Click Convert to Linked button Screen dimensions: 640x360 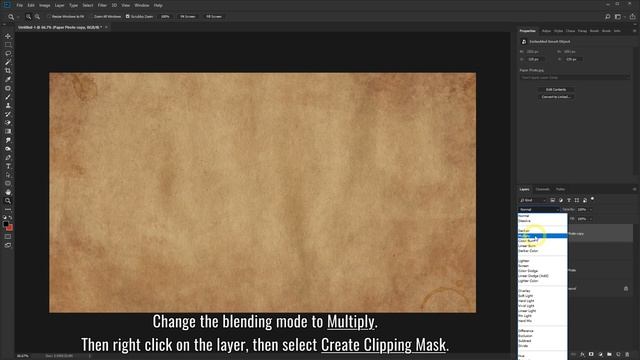pyautogui.click(x=556, y=97)
